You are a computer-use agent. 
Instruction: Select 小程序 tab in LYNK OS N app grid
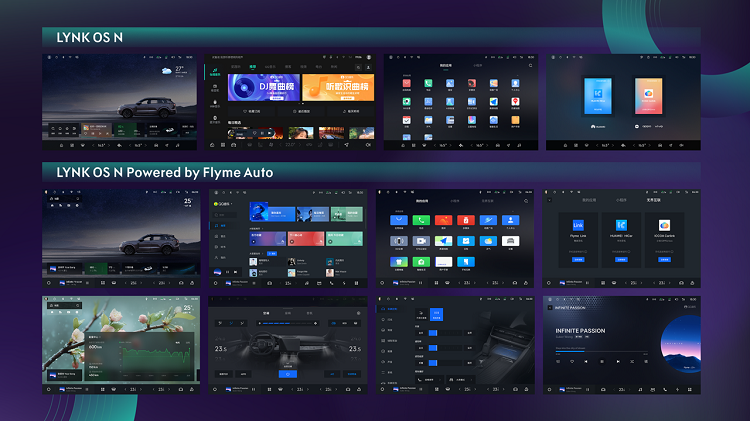(x=477, y=66)
